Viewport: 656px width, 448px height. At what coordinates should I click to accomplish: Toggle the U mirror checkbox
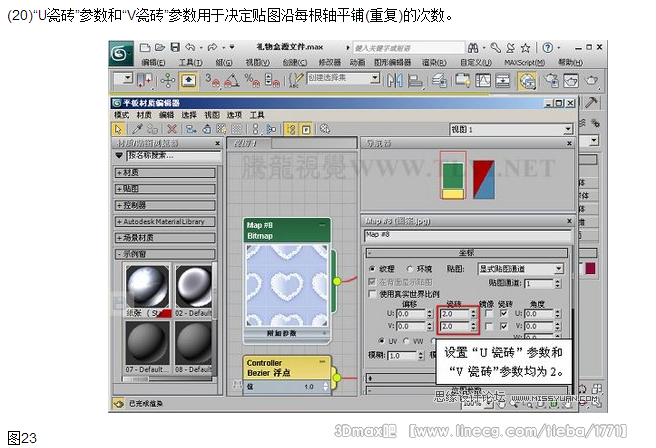point(488,313)
